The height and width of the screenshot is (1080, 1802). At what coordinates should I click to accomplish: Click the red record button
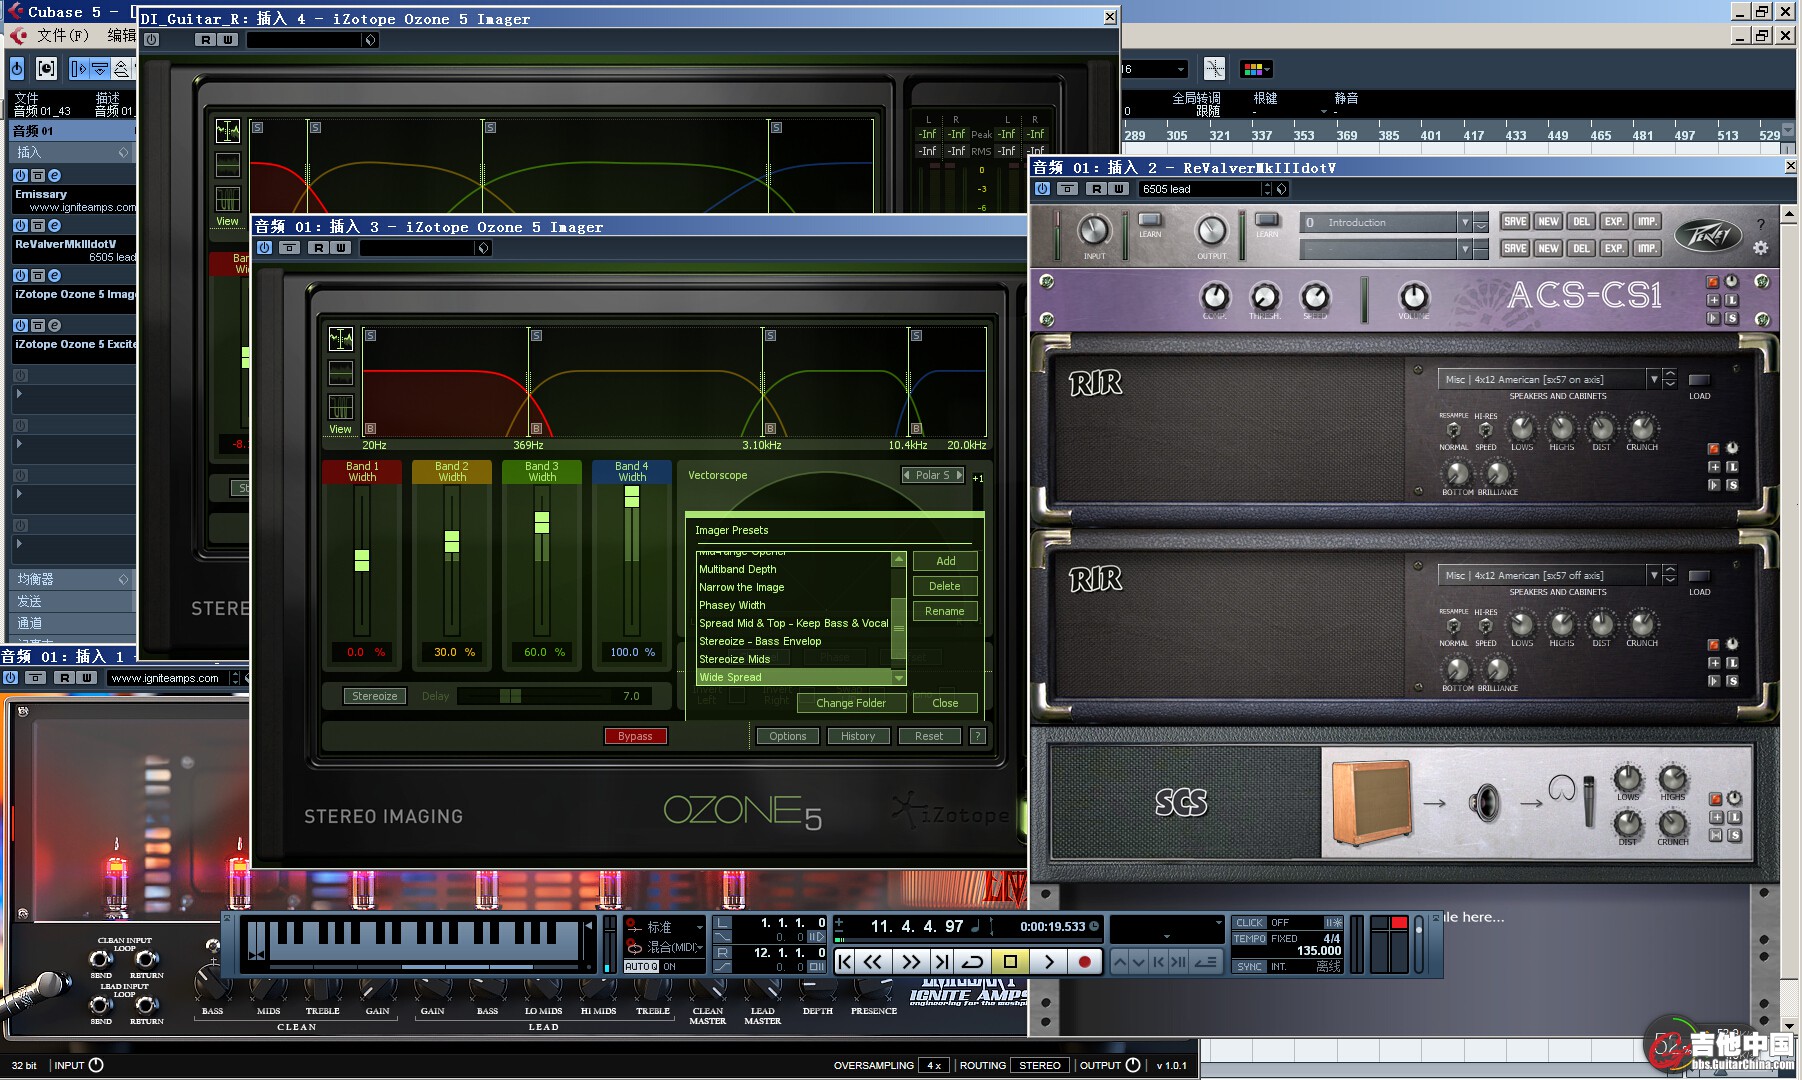1084,962
